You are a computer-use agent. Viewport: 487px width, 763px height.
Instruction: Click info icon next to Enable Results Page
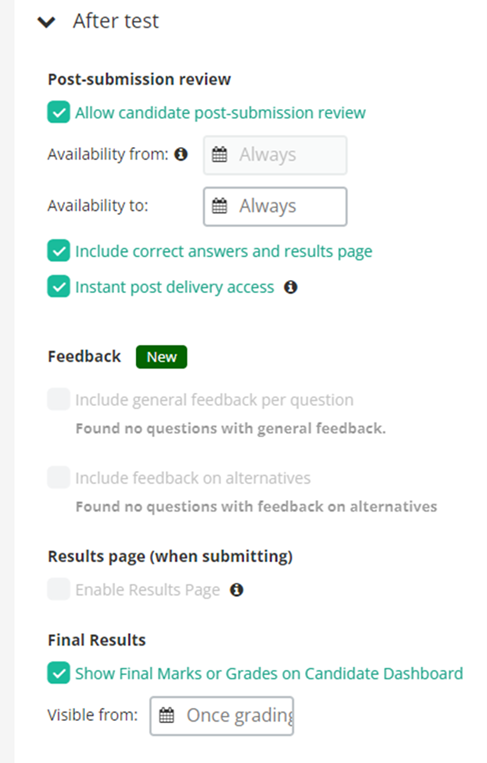tap(236, 590)
